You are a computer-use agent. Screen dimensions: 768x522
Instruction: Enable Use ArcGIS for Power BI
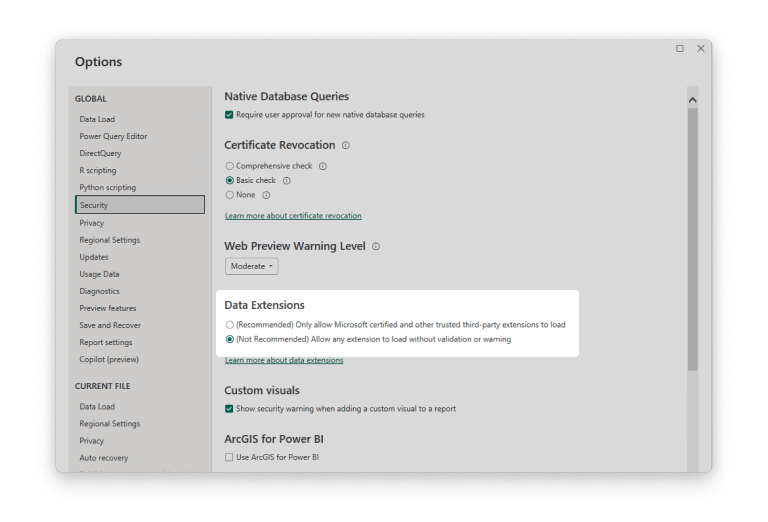coord(229,457)
